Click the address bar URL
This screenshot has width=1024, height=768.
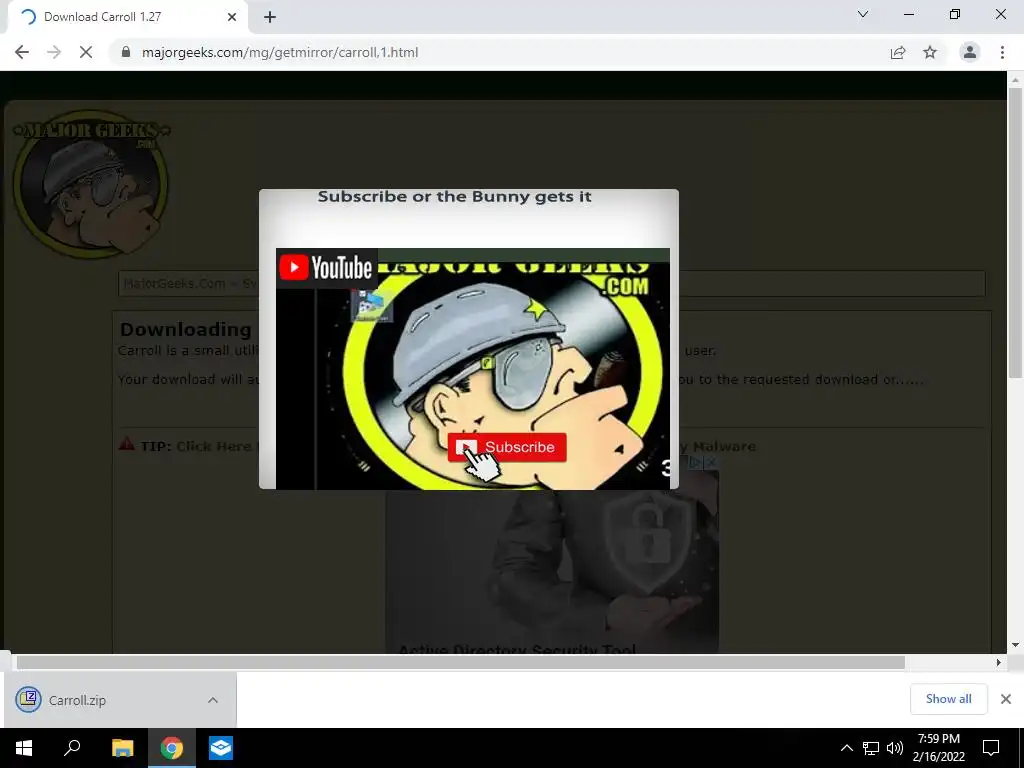click(280, 52)
